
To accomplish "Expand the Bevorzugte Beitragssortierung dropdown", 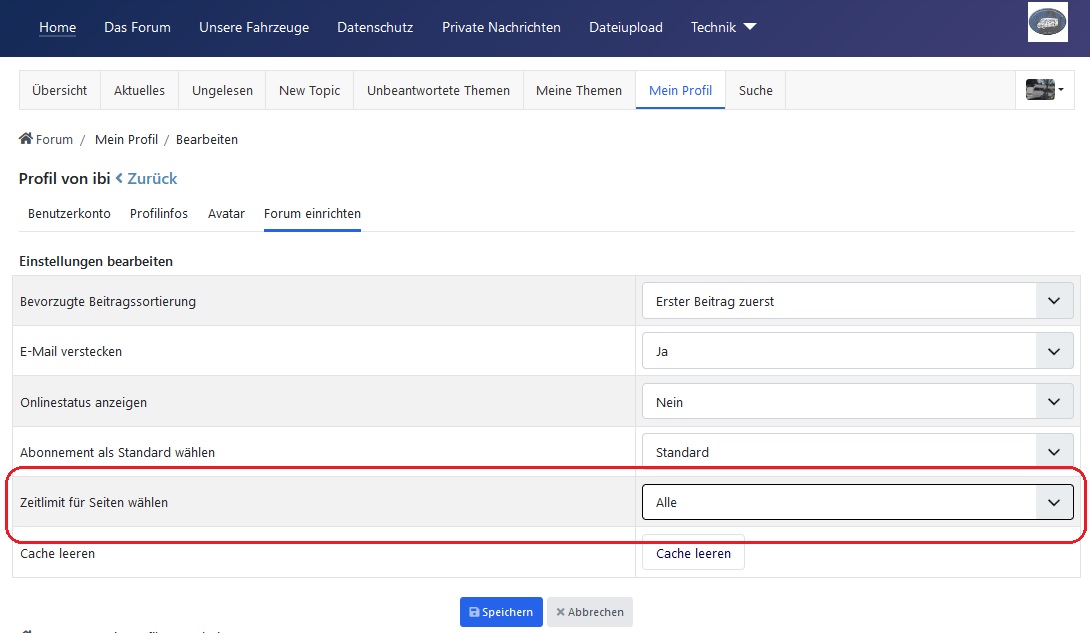I will (857, 301).
